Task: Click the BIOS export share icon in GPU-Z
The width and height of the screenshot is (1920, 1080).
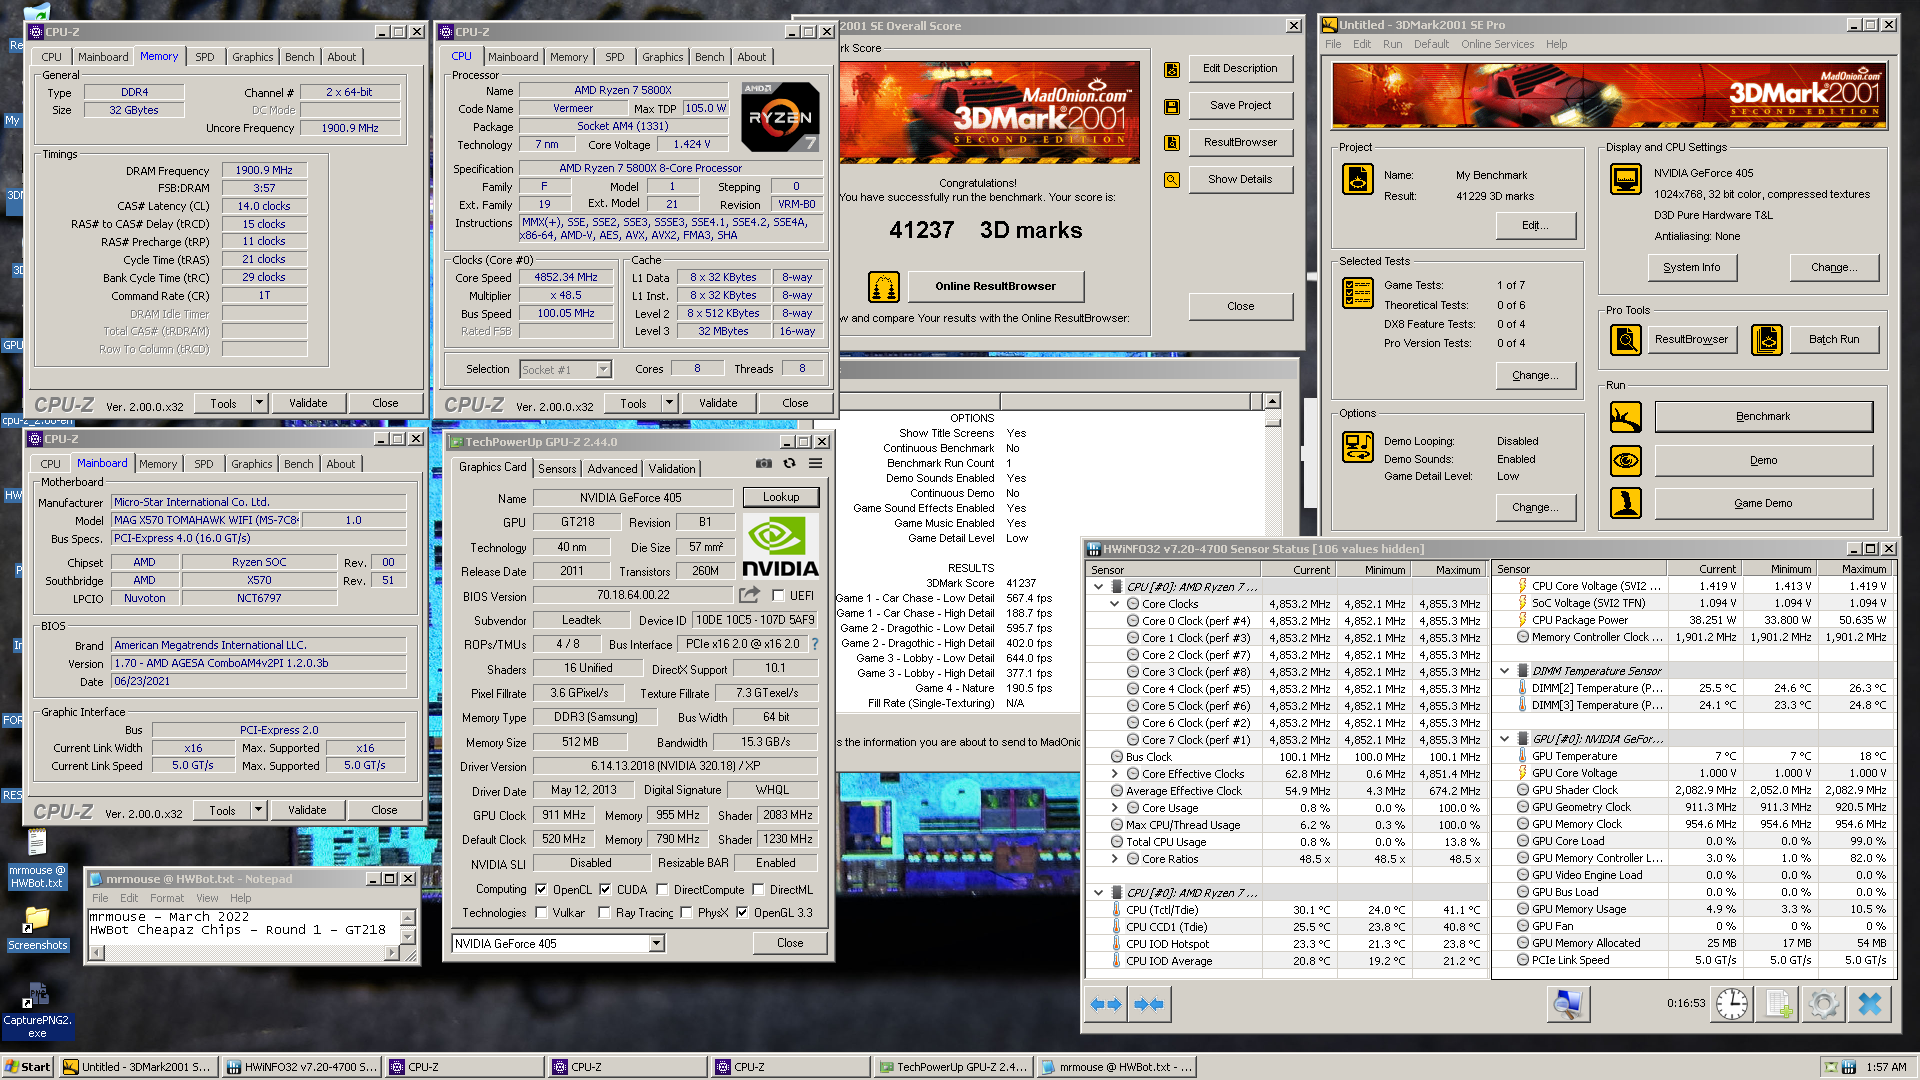Action: click(x=749, y=595)
